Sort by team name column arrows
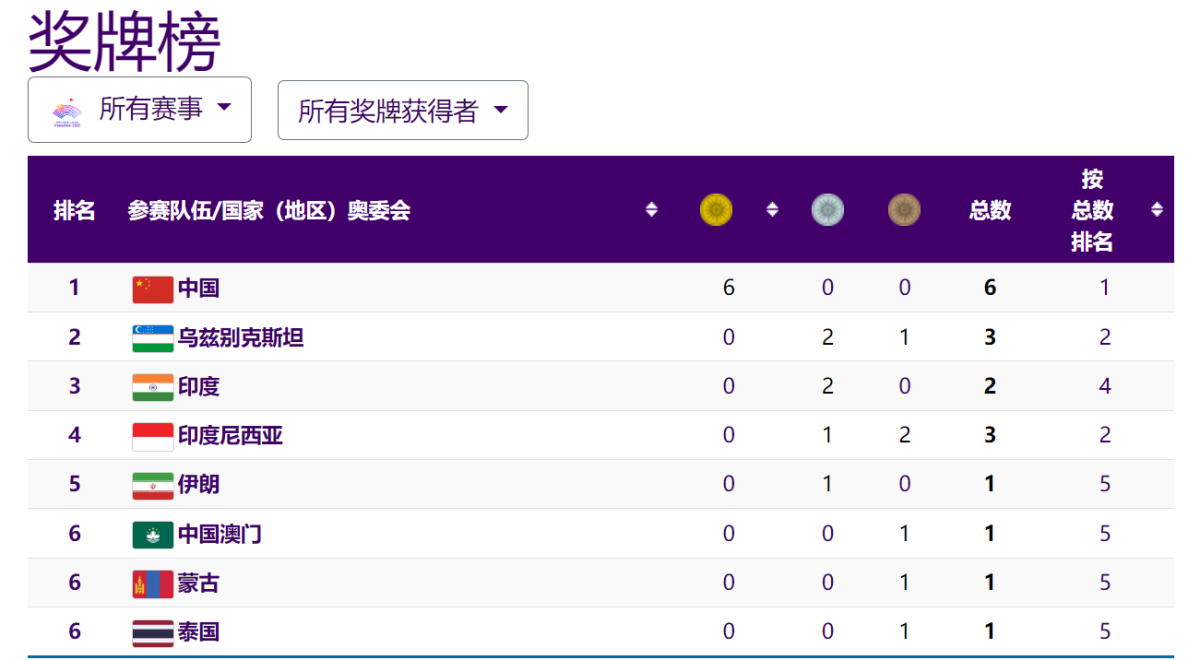This screenshot has width=1200, height=660. (652, 210)
